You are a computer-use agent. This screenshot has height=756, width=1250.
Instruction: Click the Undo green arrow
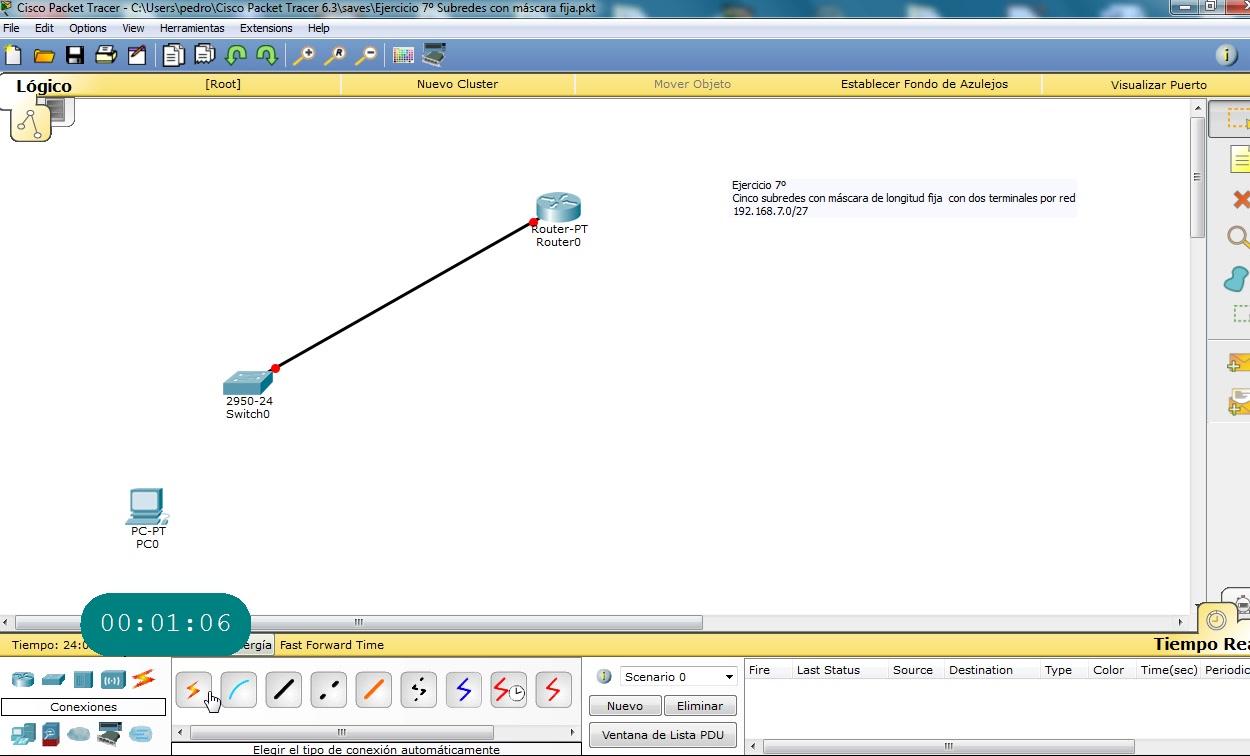[x=236, y=55]
